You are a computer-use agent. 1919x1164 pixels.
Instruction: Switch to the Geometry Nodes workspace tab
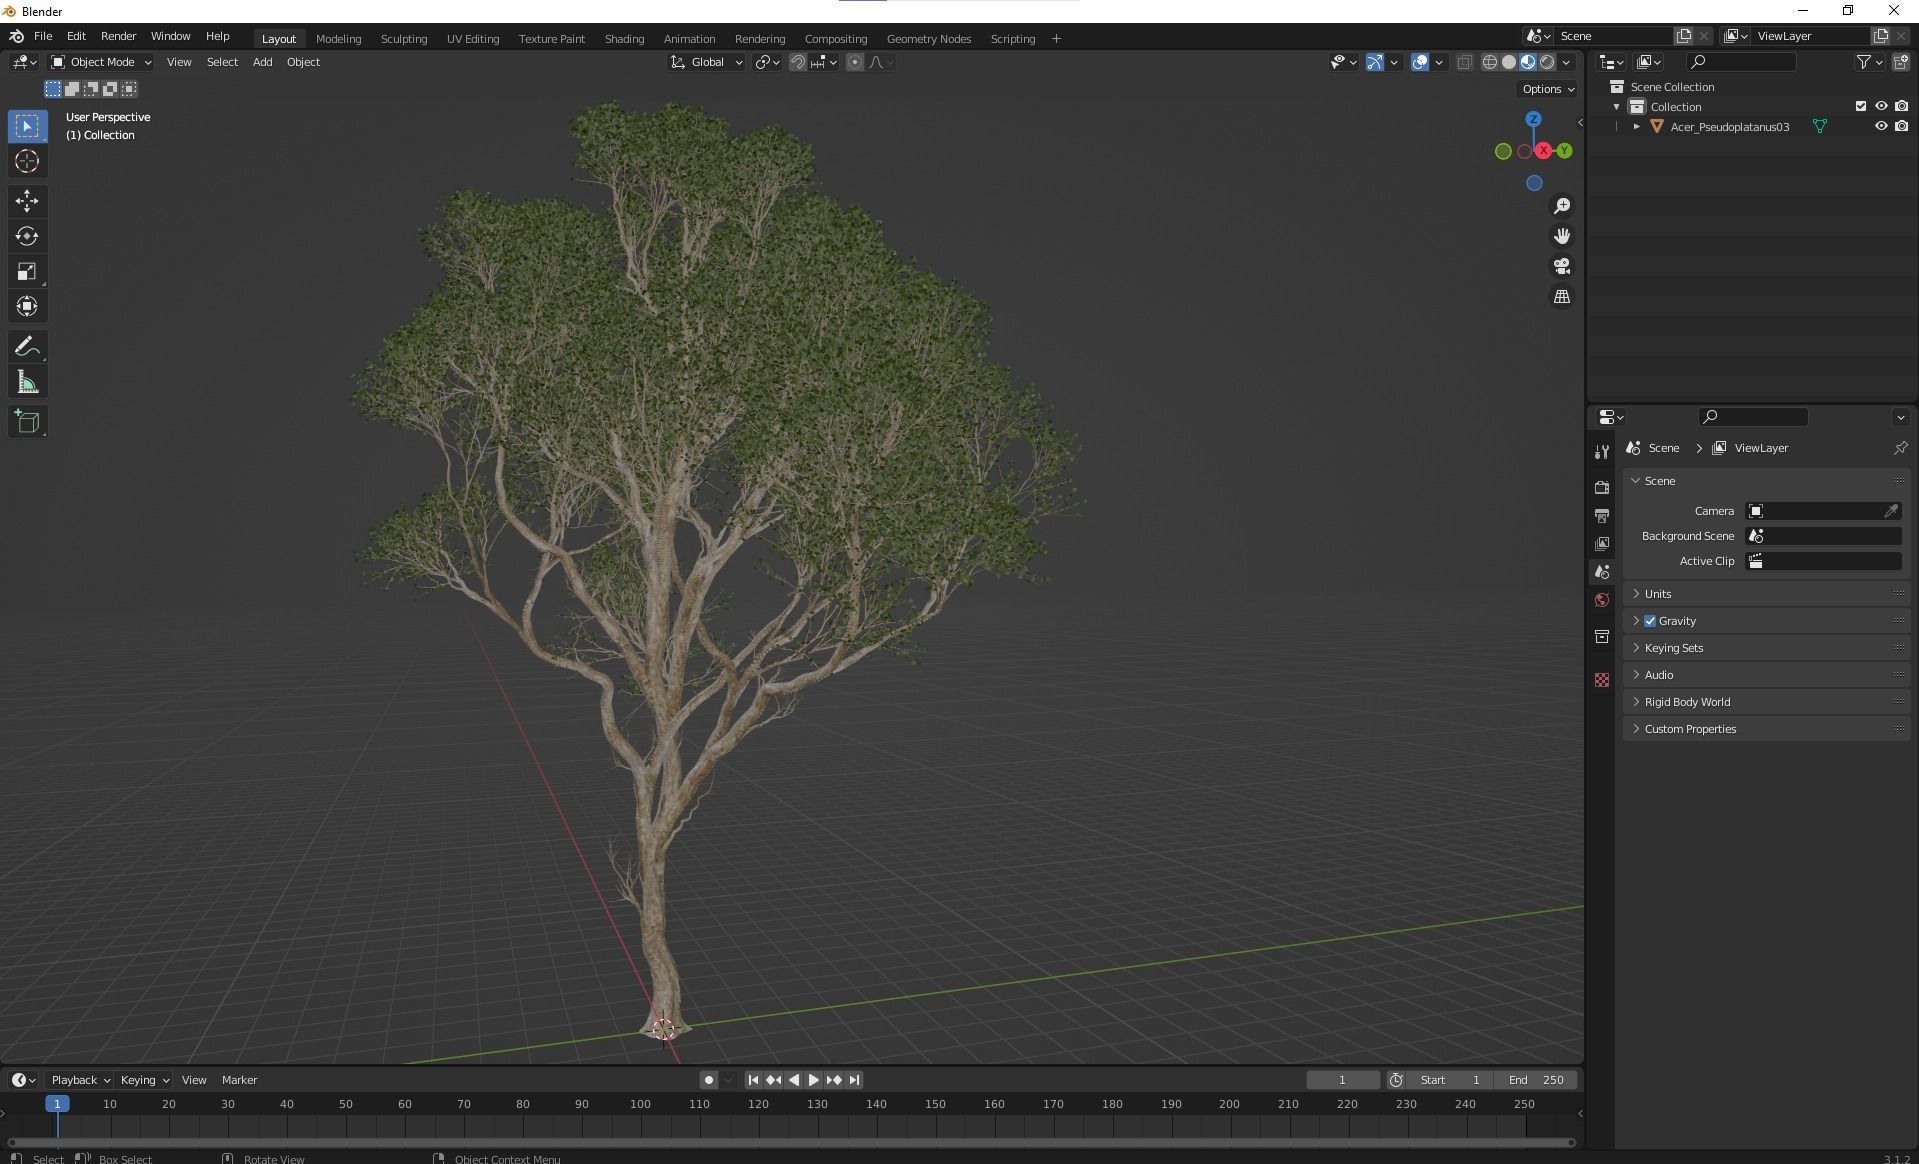[928, 39]
